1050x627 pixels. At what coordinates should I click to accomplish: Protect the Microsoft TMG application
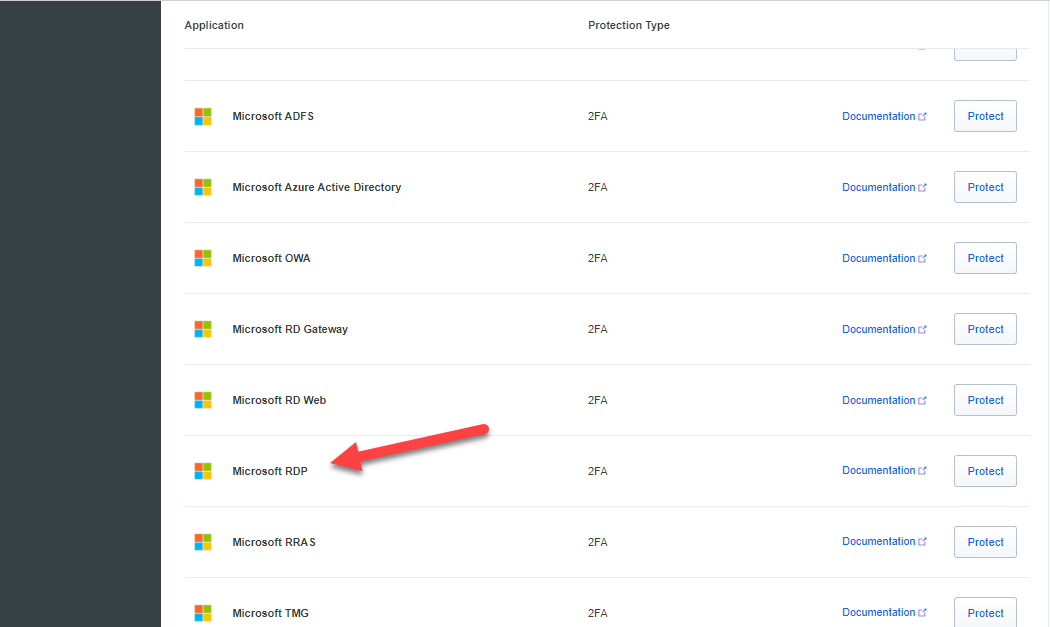point(985,612)
